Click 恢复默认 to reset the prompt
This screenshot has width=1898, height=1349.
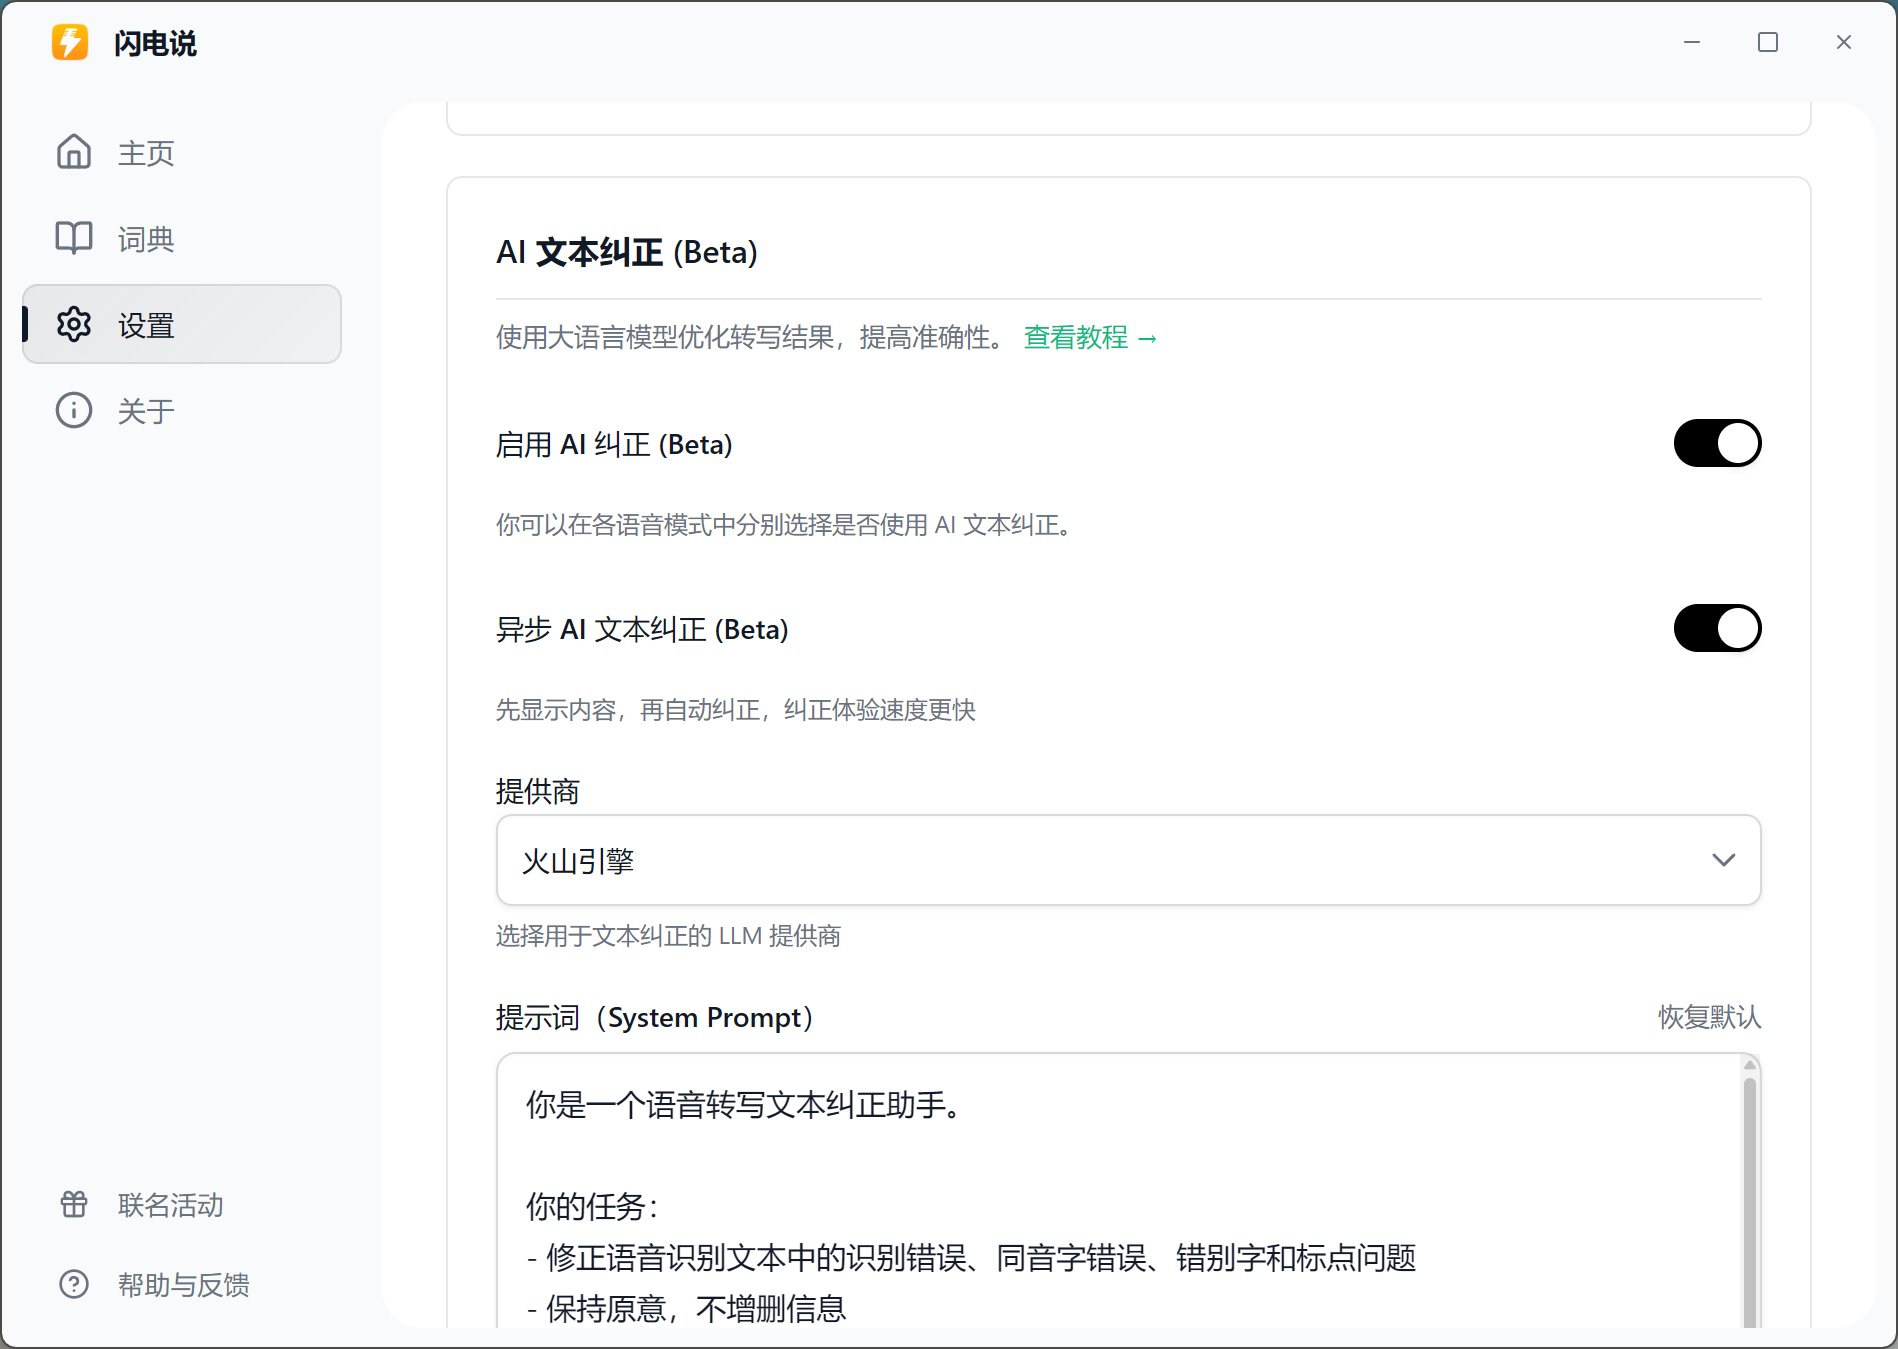tap(1708, 1017)
